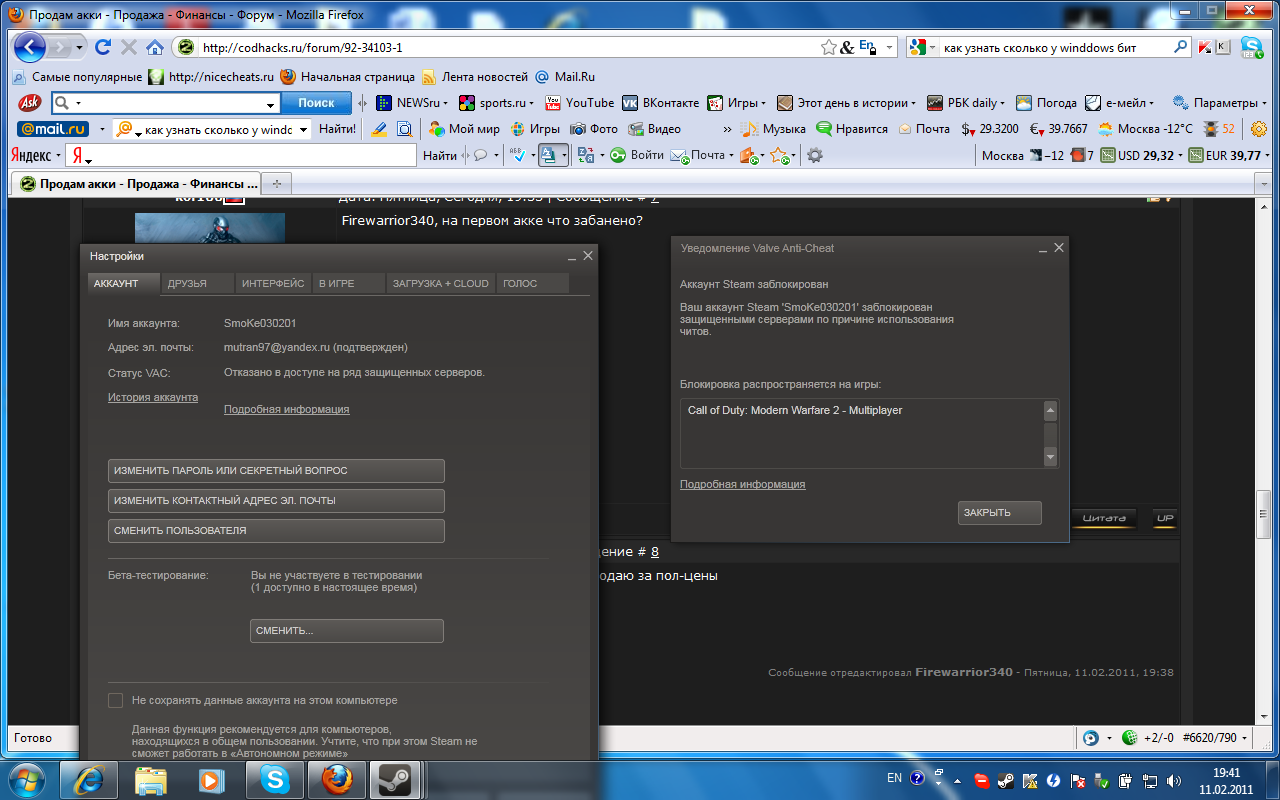Open the status bar #6620/790 dropdown
The image size is (1280, 800).
click(1245, 738)
